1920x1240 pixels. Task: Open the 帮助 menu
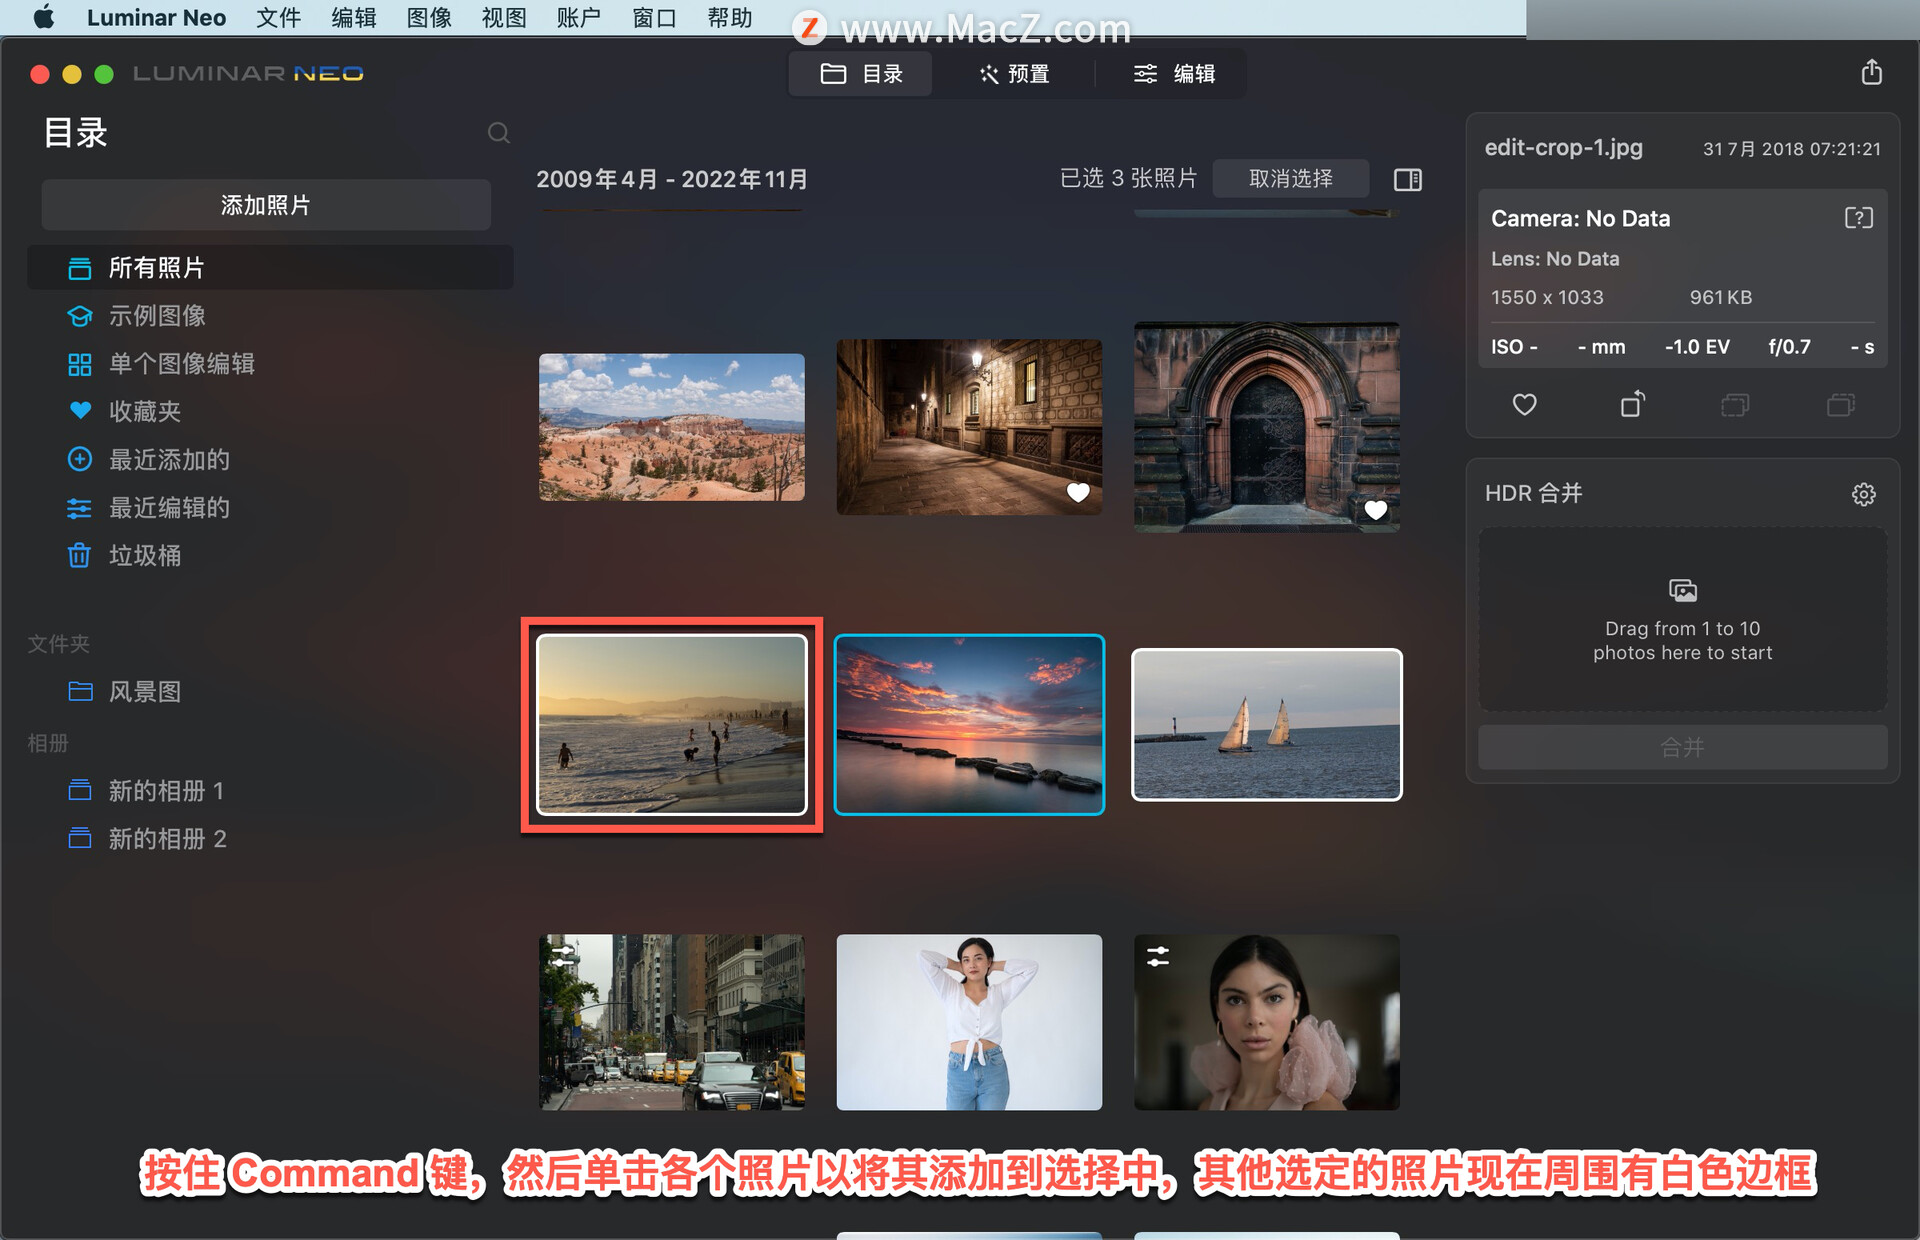pyautogui.click(x=729, y=17)
